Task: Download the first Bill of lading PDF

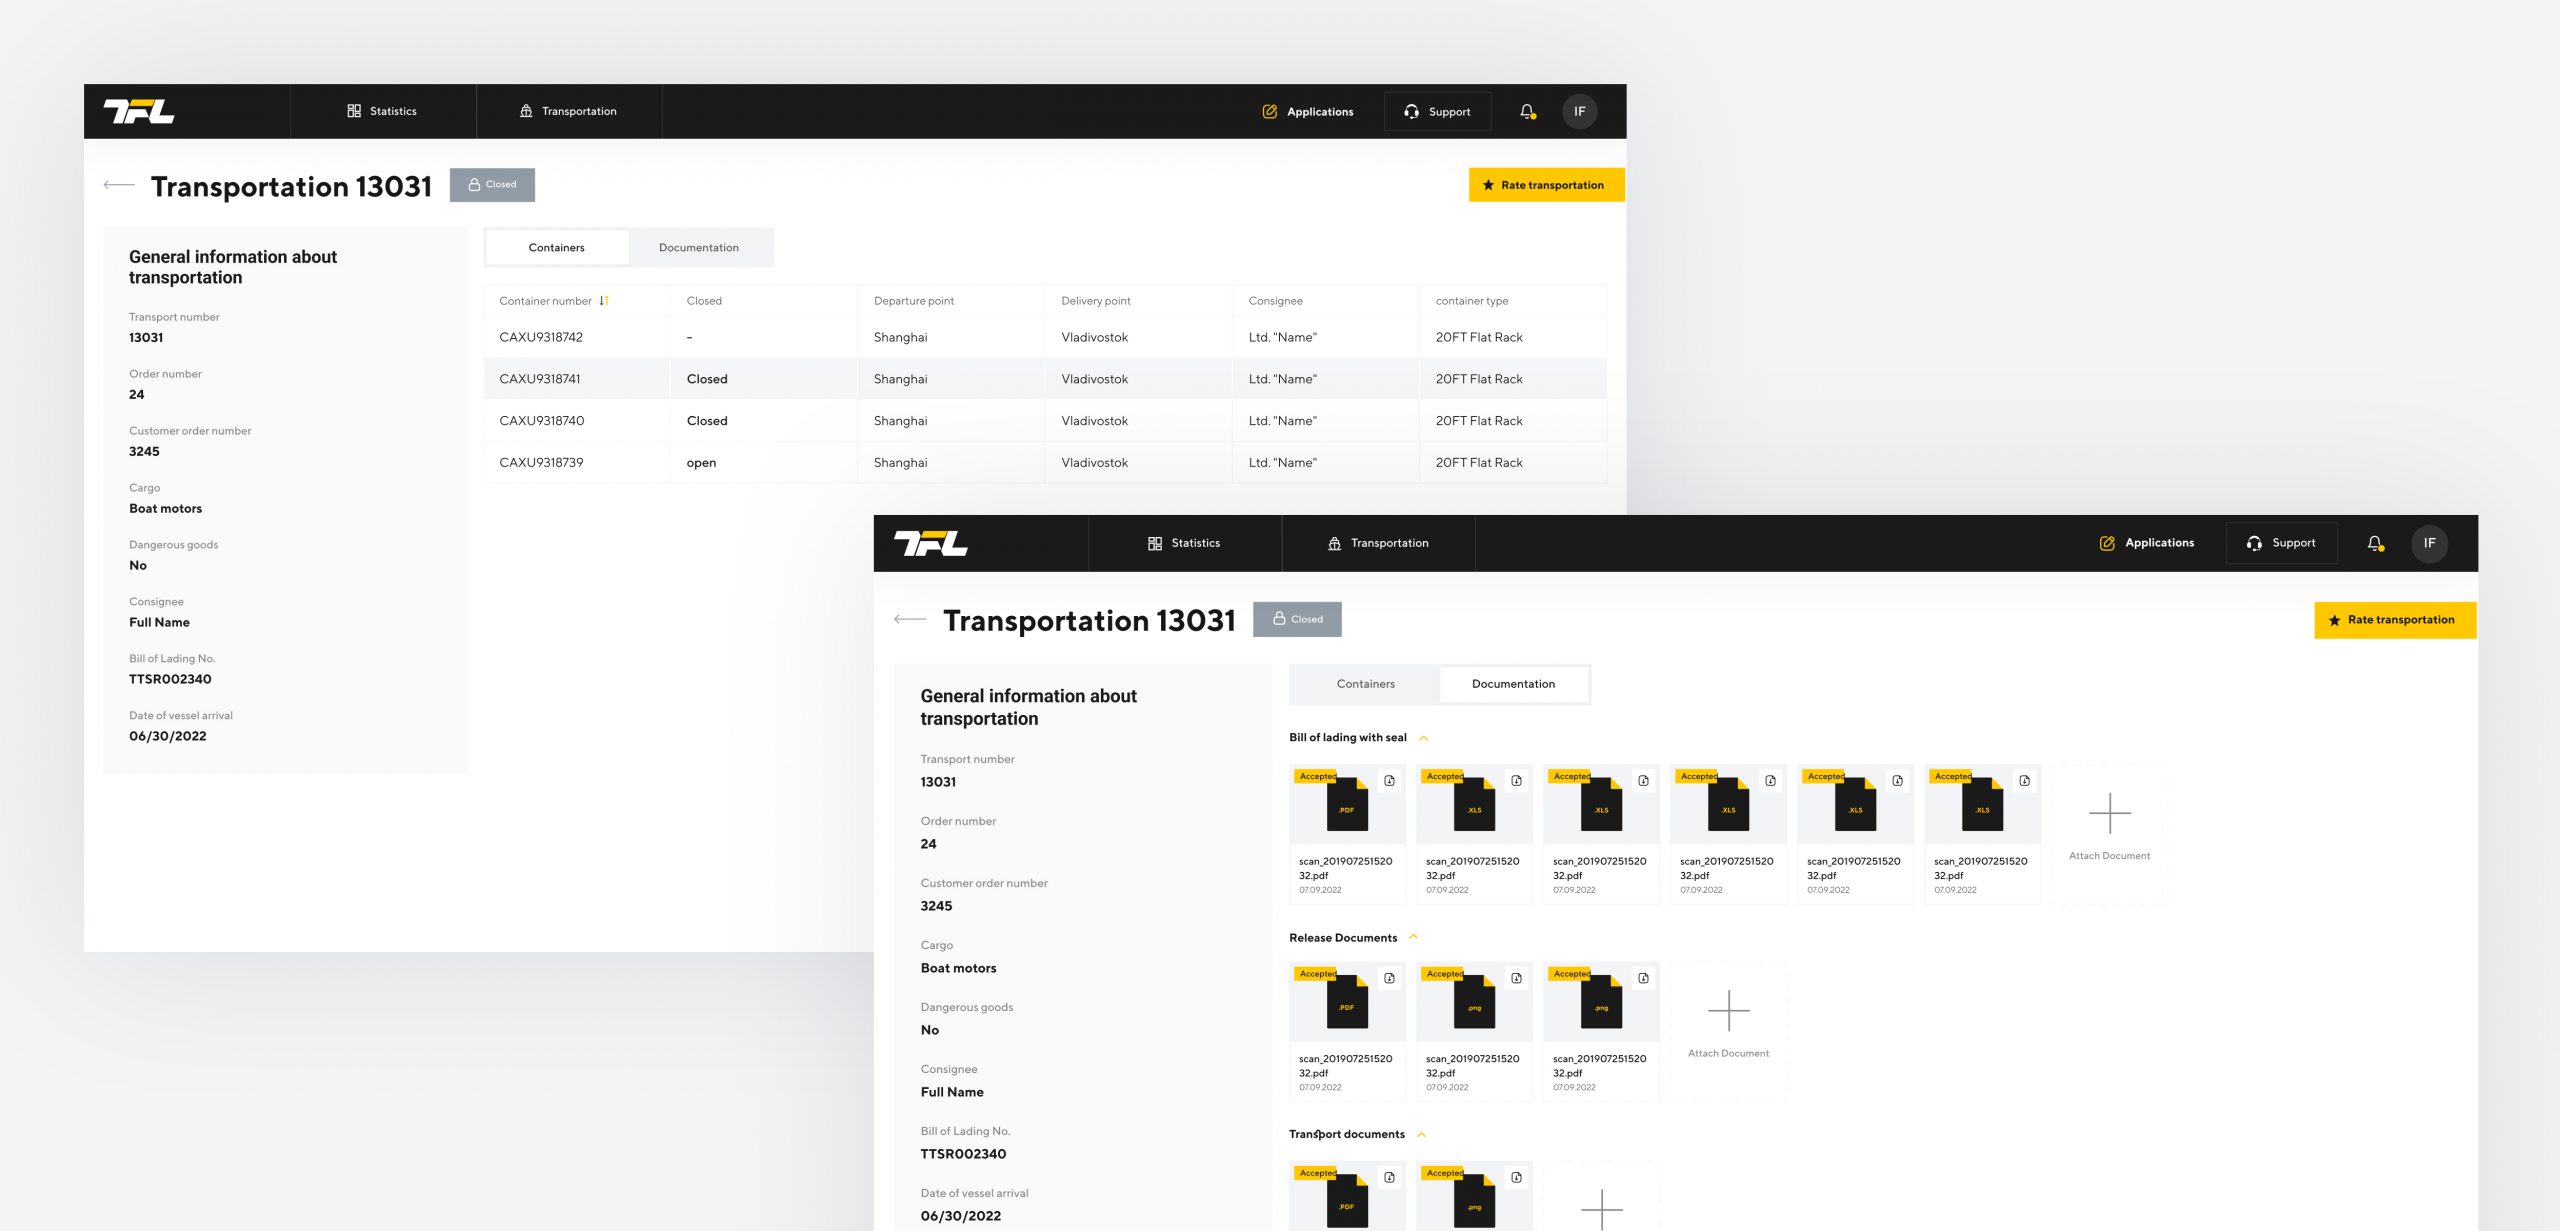Action: coord(1389,781)
